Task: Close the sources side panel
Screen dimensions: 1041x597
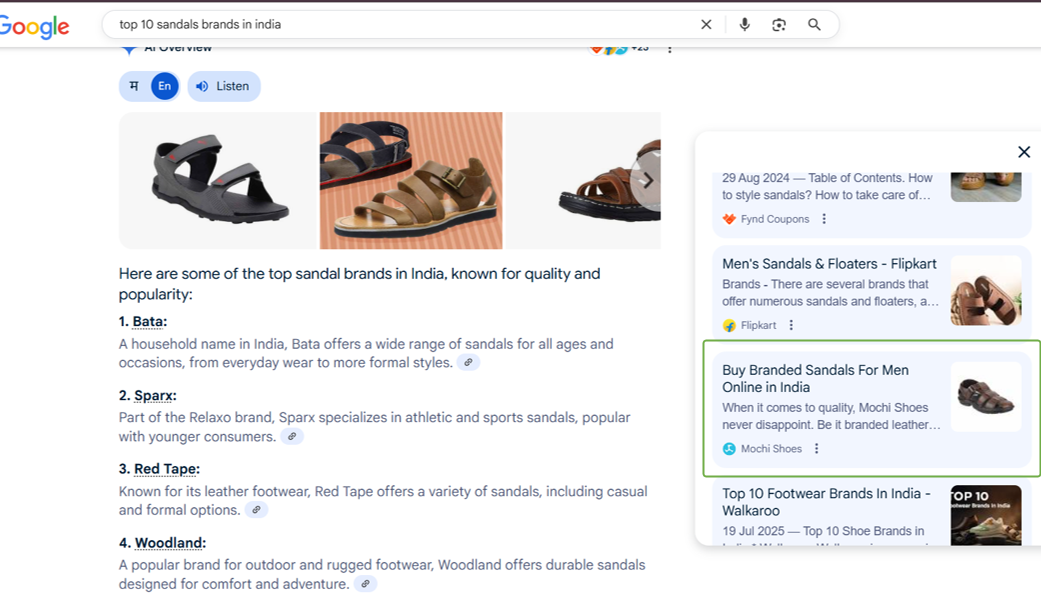Action: click(1023, 152)
